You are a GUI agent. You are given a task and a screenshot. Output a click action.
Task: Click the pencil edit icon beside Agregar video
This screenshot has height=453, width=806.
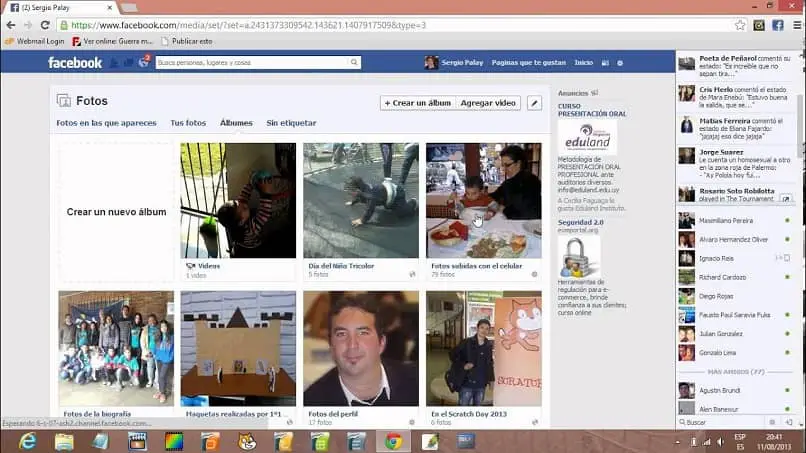(x=534, y=103)
